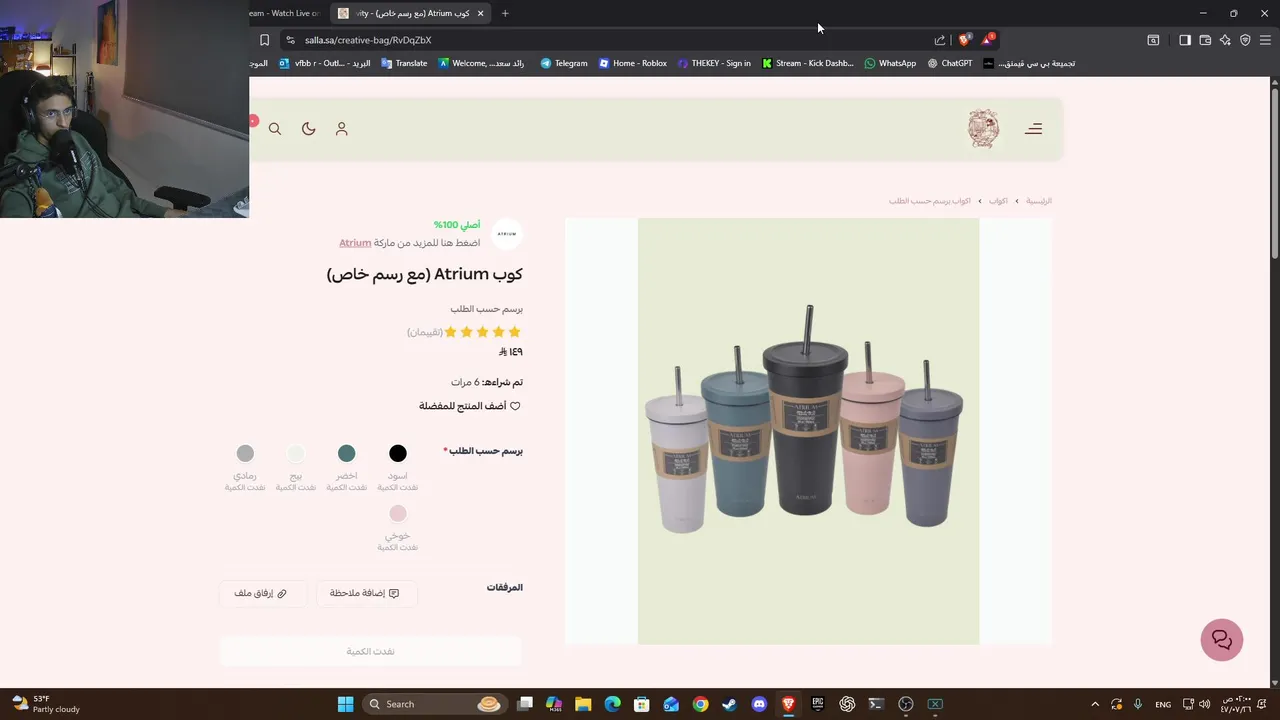Open the weather widget 53°F
Viewport: 1280px width, 720px height.
pyautogui.click(x=45, y=704)
